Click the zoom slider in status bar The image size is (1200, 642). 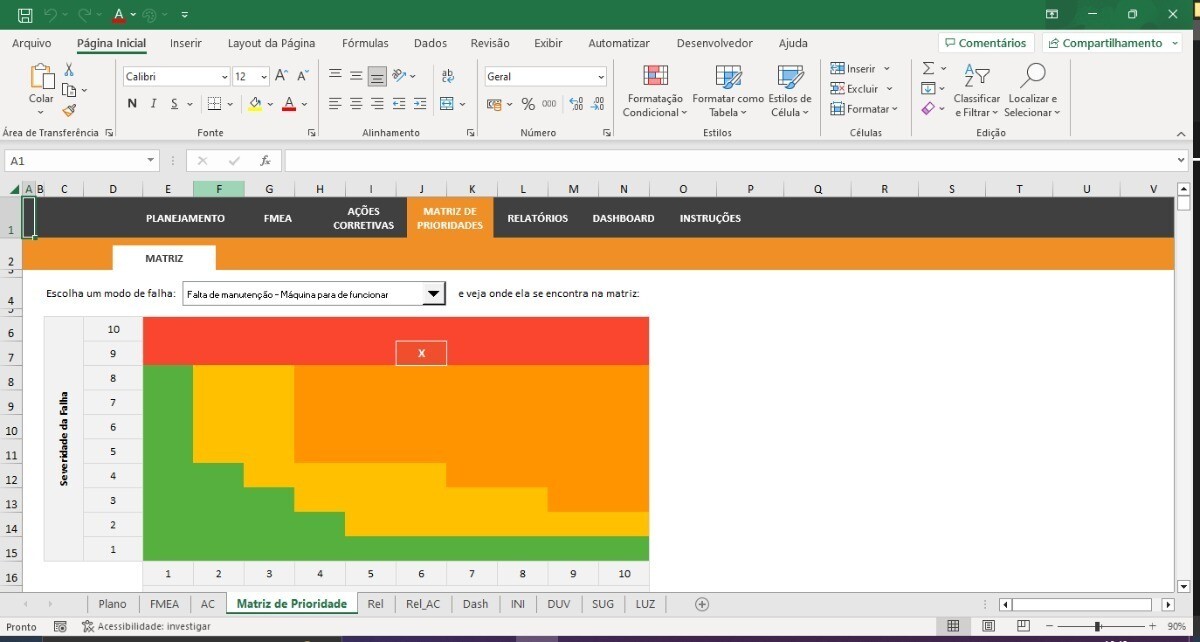1098,626
